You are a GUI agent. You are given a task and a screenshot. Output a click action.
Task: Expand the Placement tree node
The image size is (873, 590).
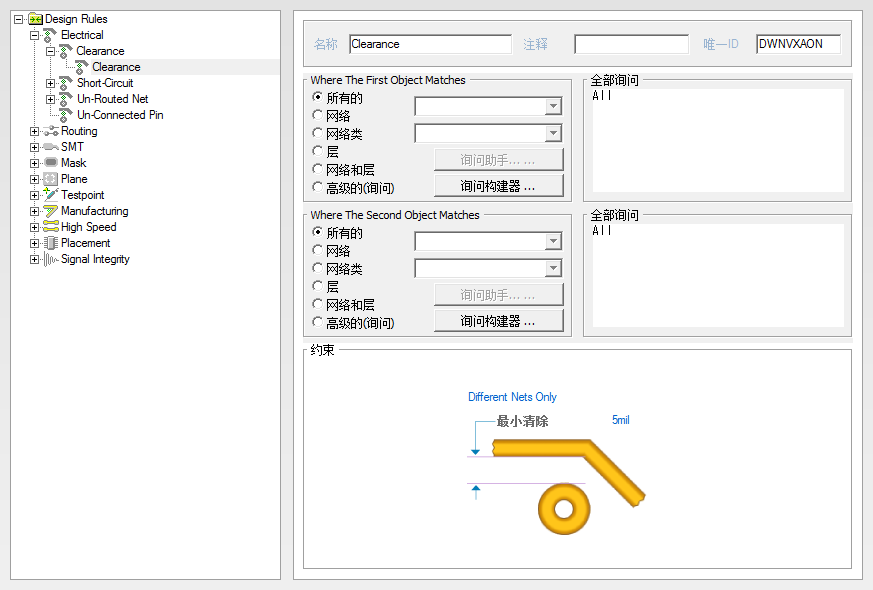tap(34, 243)
